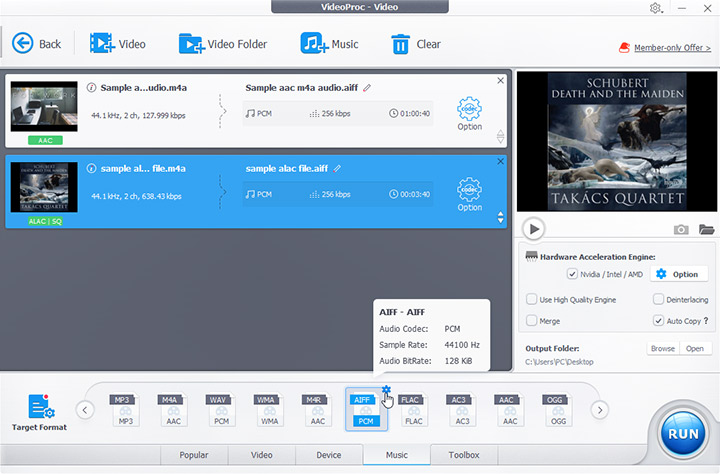Enable Deinterlacing checkbox
This screenshot has width=720, height=474.
pos(658,299)
